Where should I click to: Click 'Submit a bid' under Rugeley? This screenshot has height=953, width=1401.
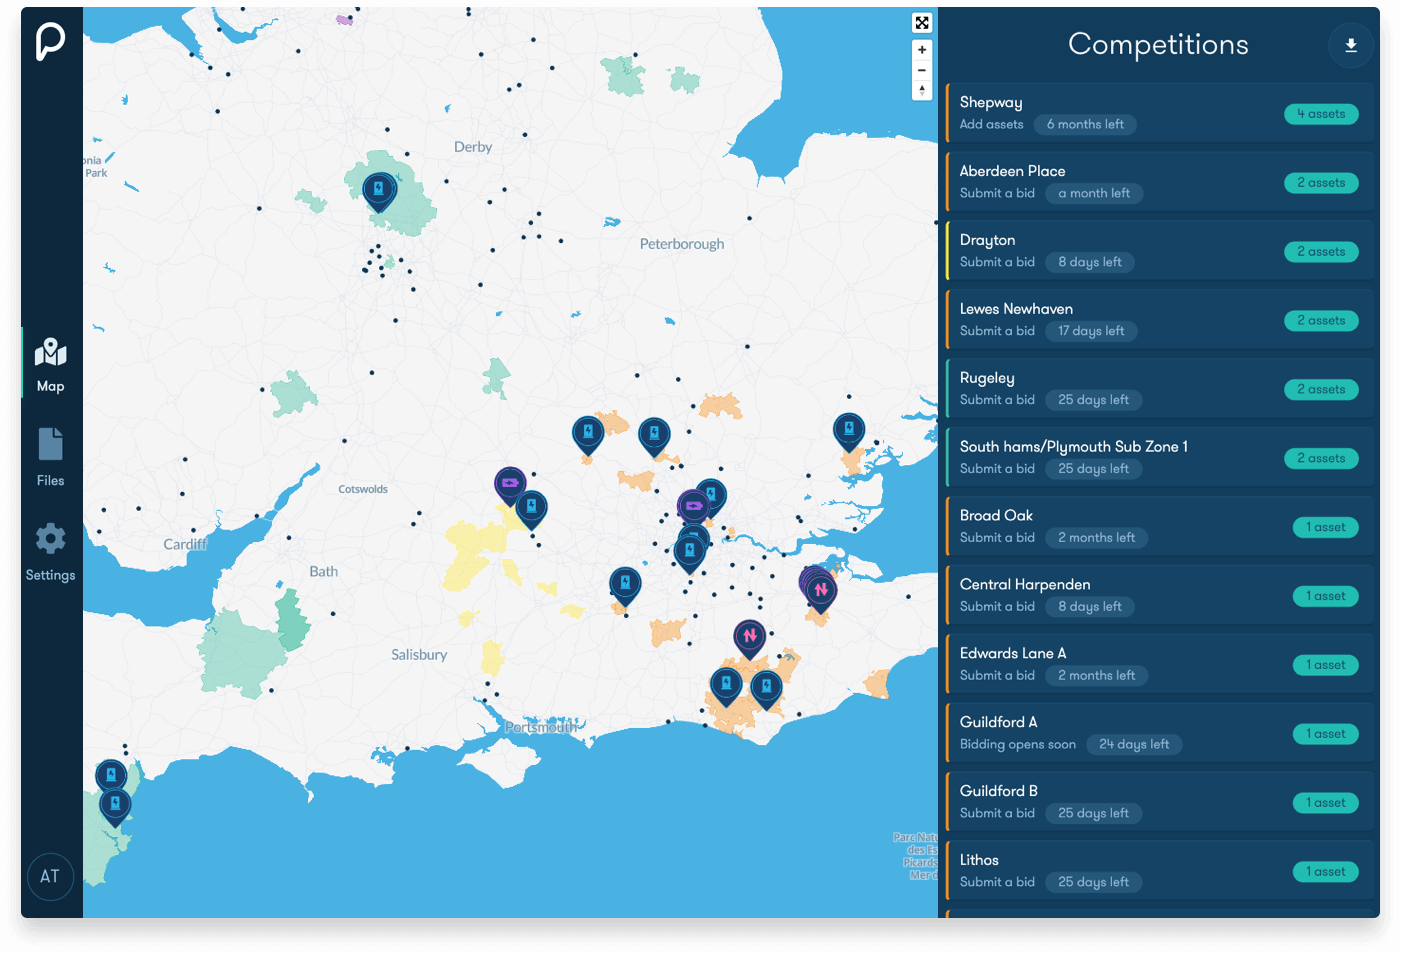point(997,400)
